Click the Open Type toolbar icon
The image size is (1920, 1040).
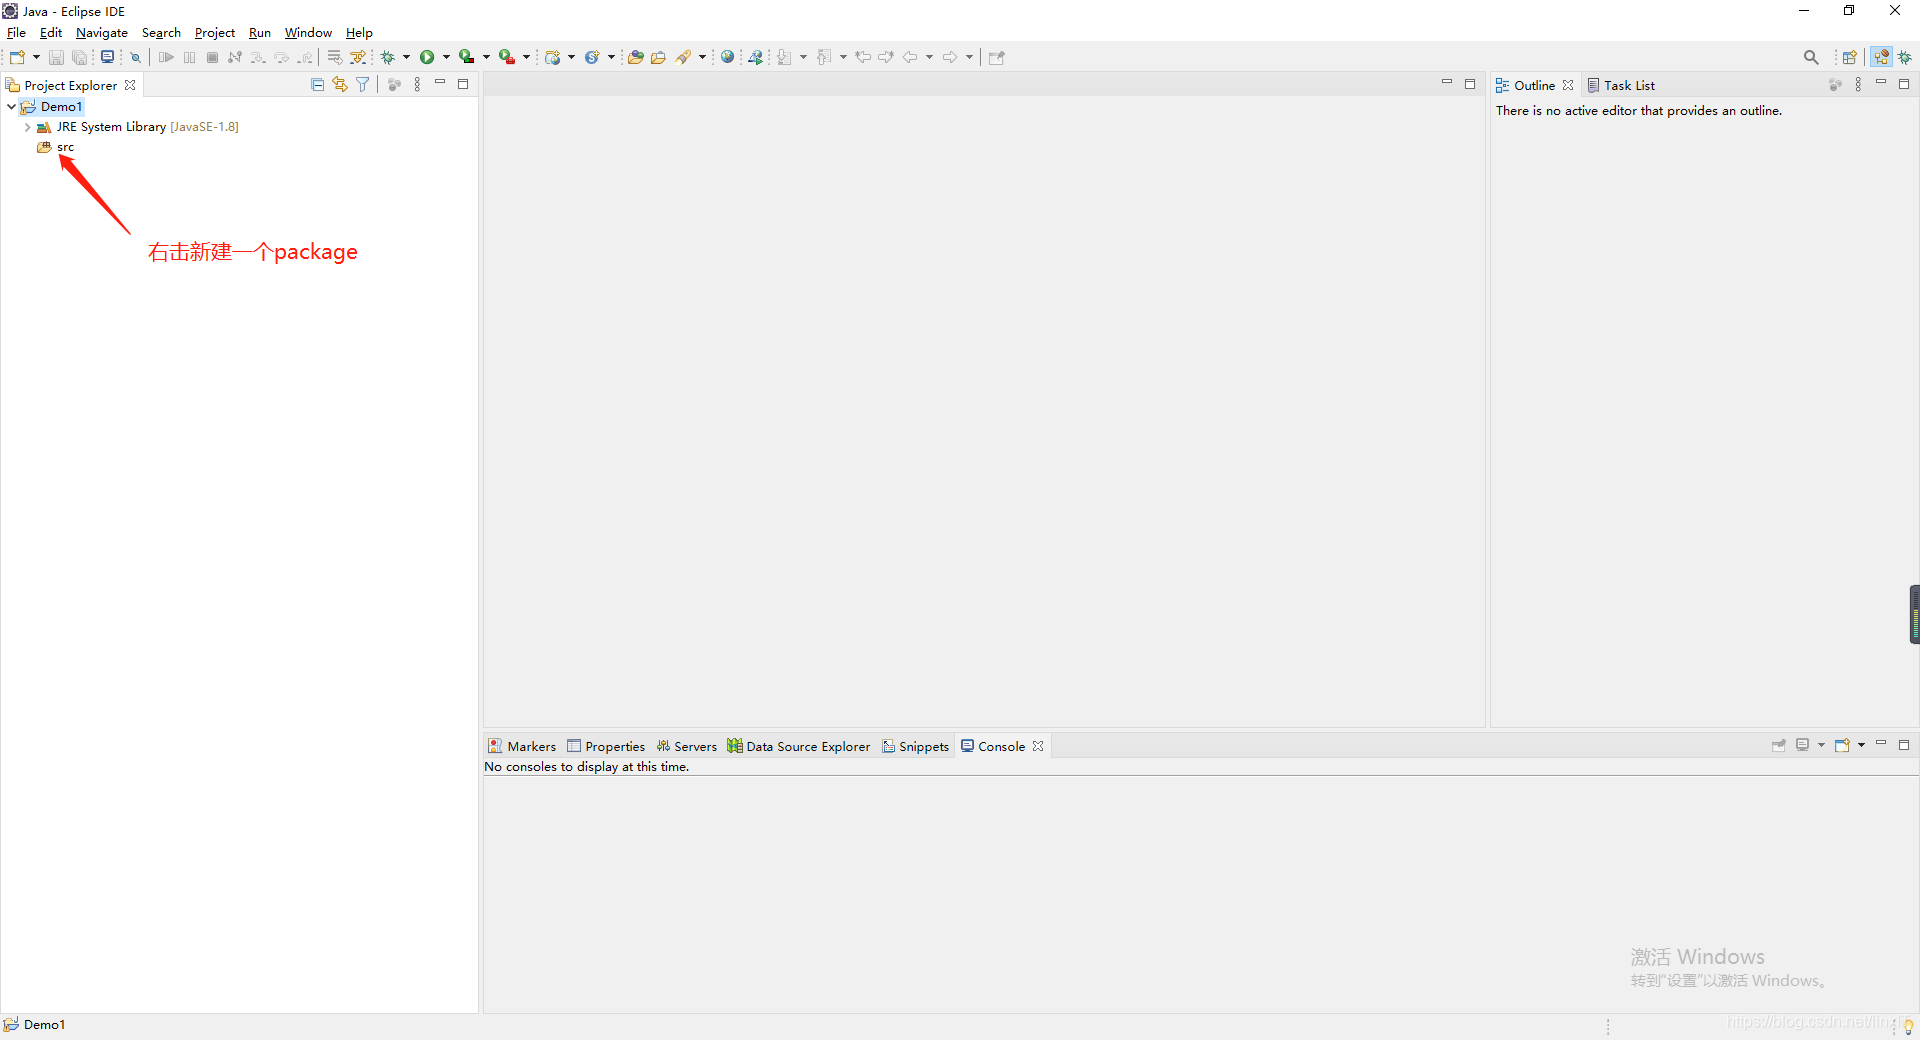click(635, 57)
